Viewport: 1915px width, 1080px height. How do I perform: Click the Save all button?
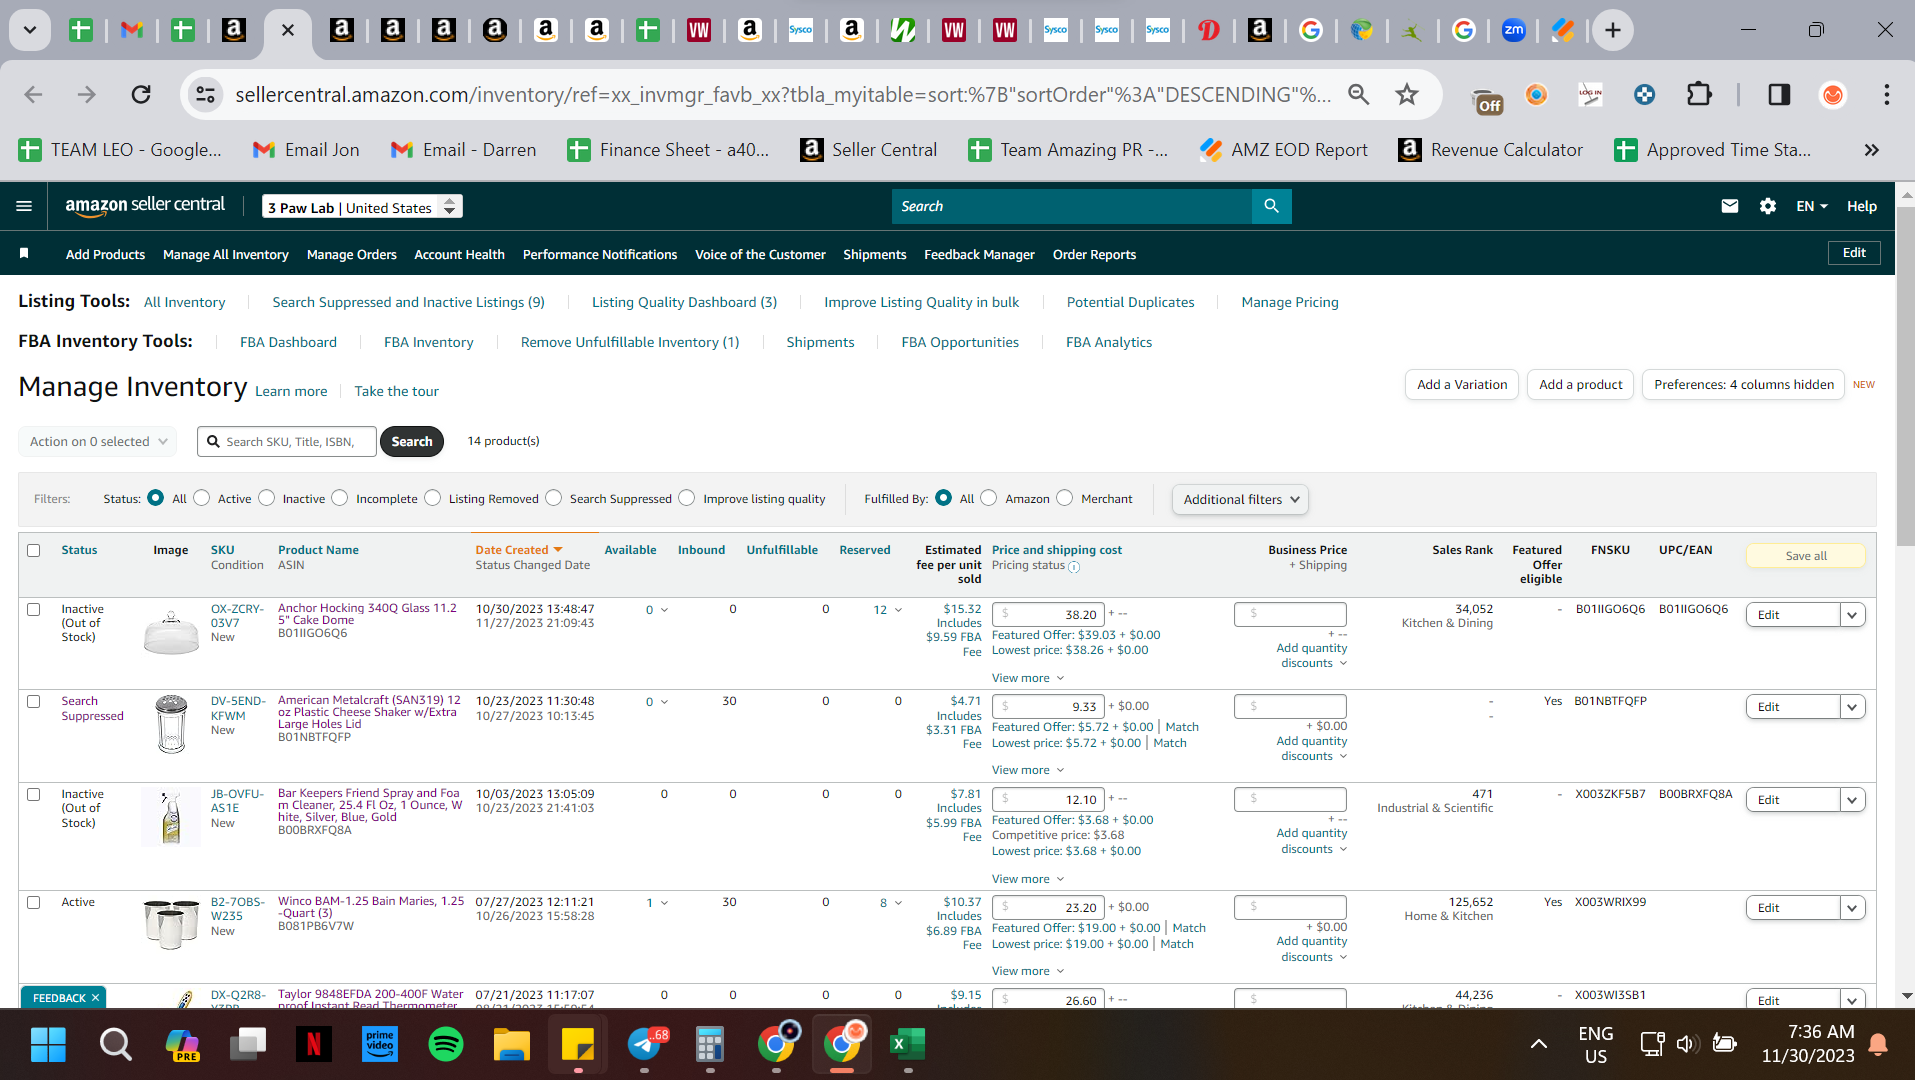(1805, 556)
